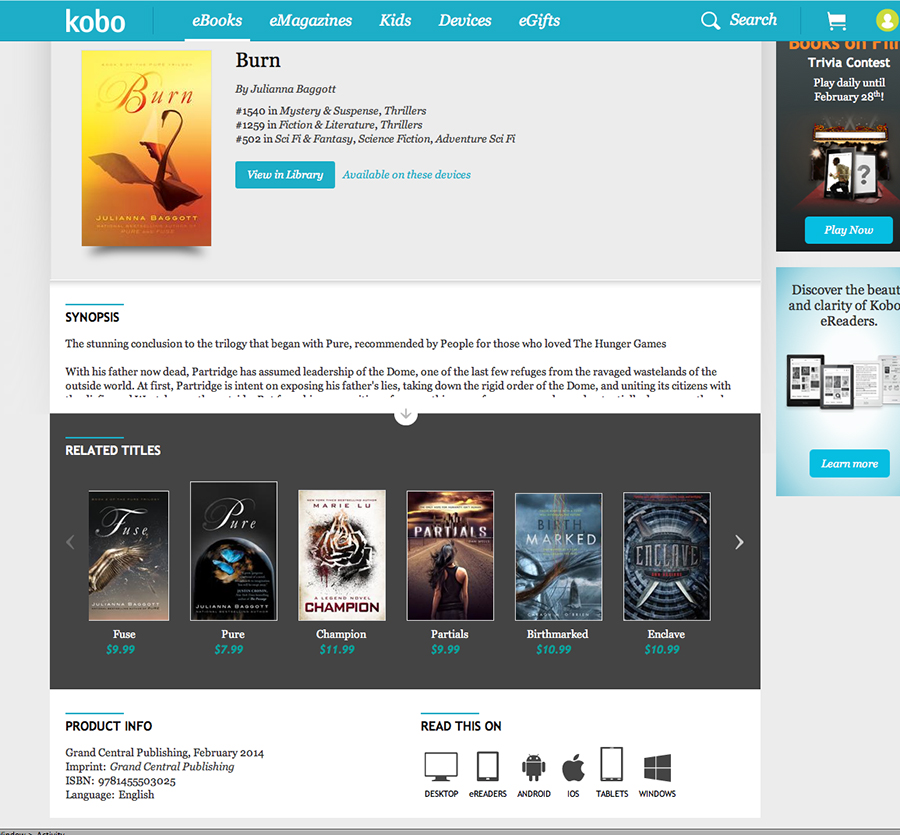Open the Pure book cover
Image resolution: width=900 pixels, height=835 pixels.
(234, 551)
